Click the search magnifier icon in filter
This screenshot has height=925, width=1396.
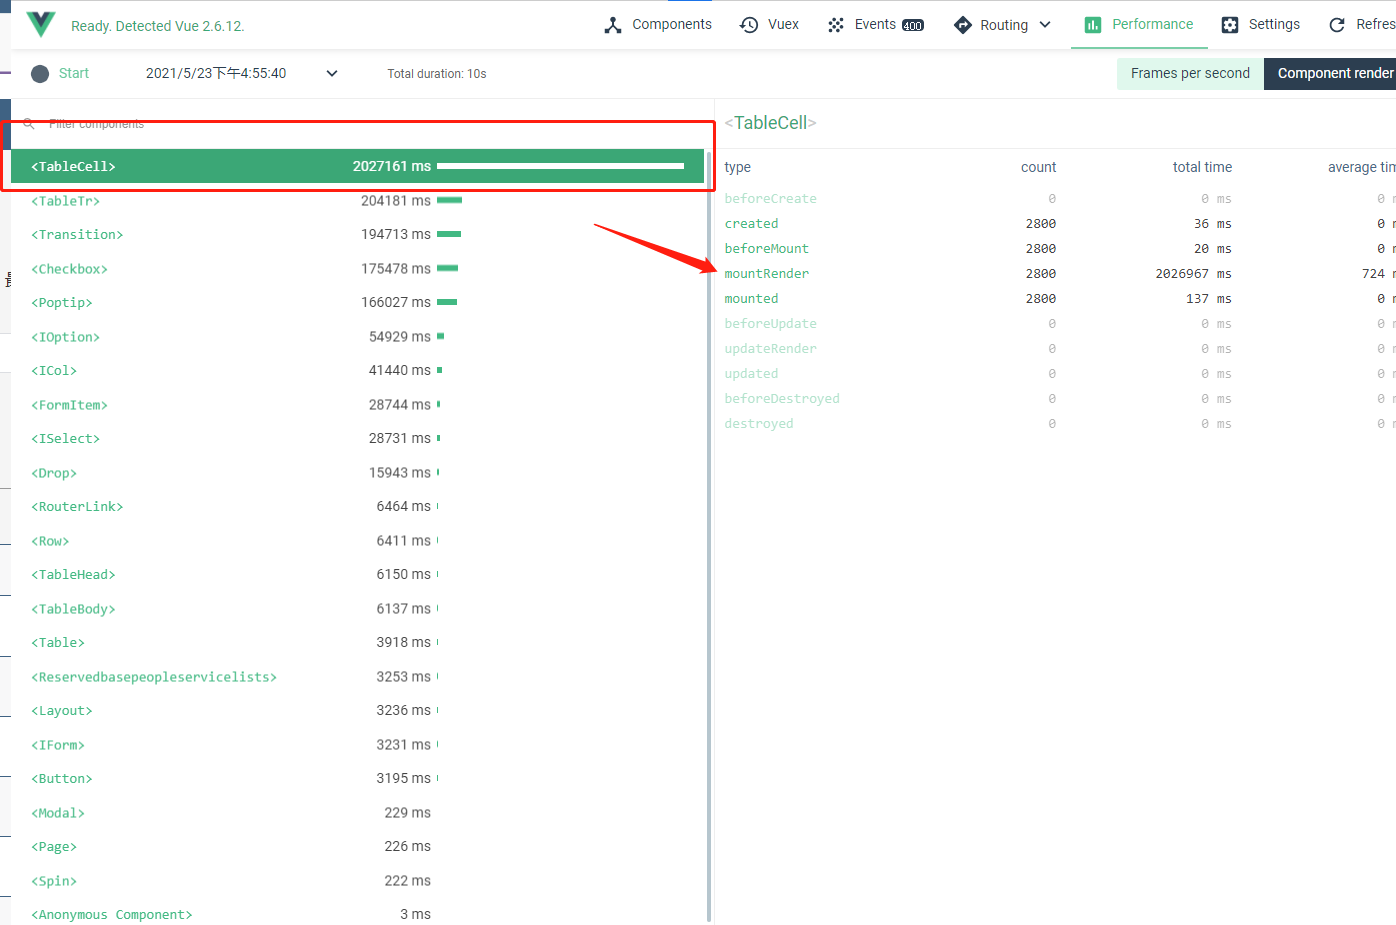click(x=29, y=124)
